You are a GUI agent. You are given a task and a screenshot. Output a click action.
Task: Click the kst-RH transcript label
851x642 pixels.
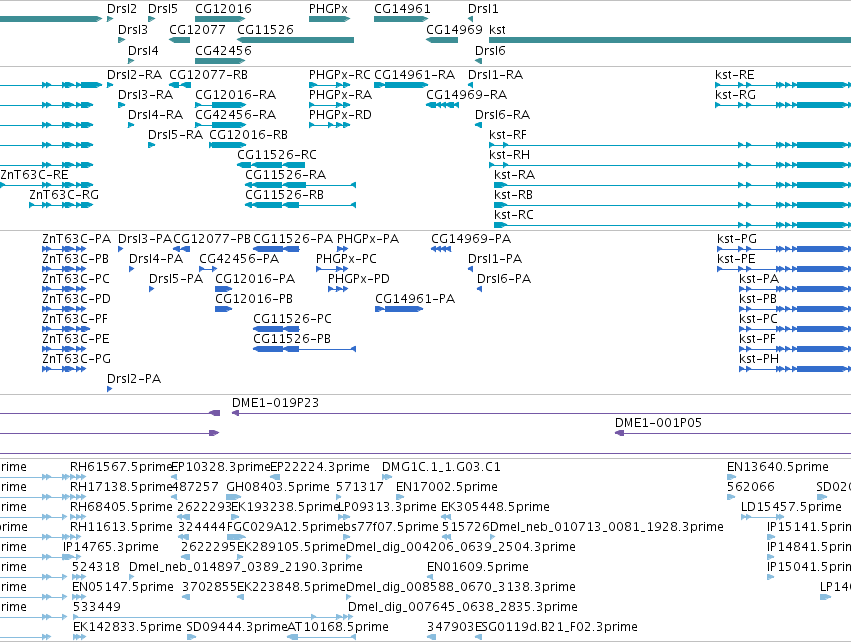pyautogui.click(x=509, y=155)
